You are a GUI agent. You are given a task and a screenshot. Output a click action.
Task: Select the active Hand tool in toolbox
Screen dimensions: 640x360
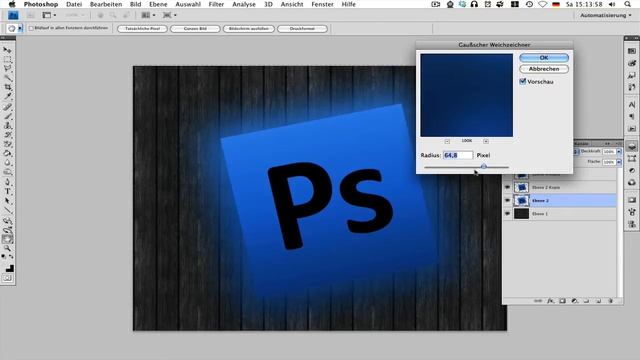coord(7,239)
